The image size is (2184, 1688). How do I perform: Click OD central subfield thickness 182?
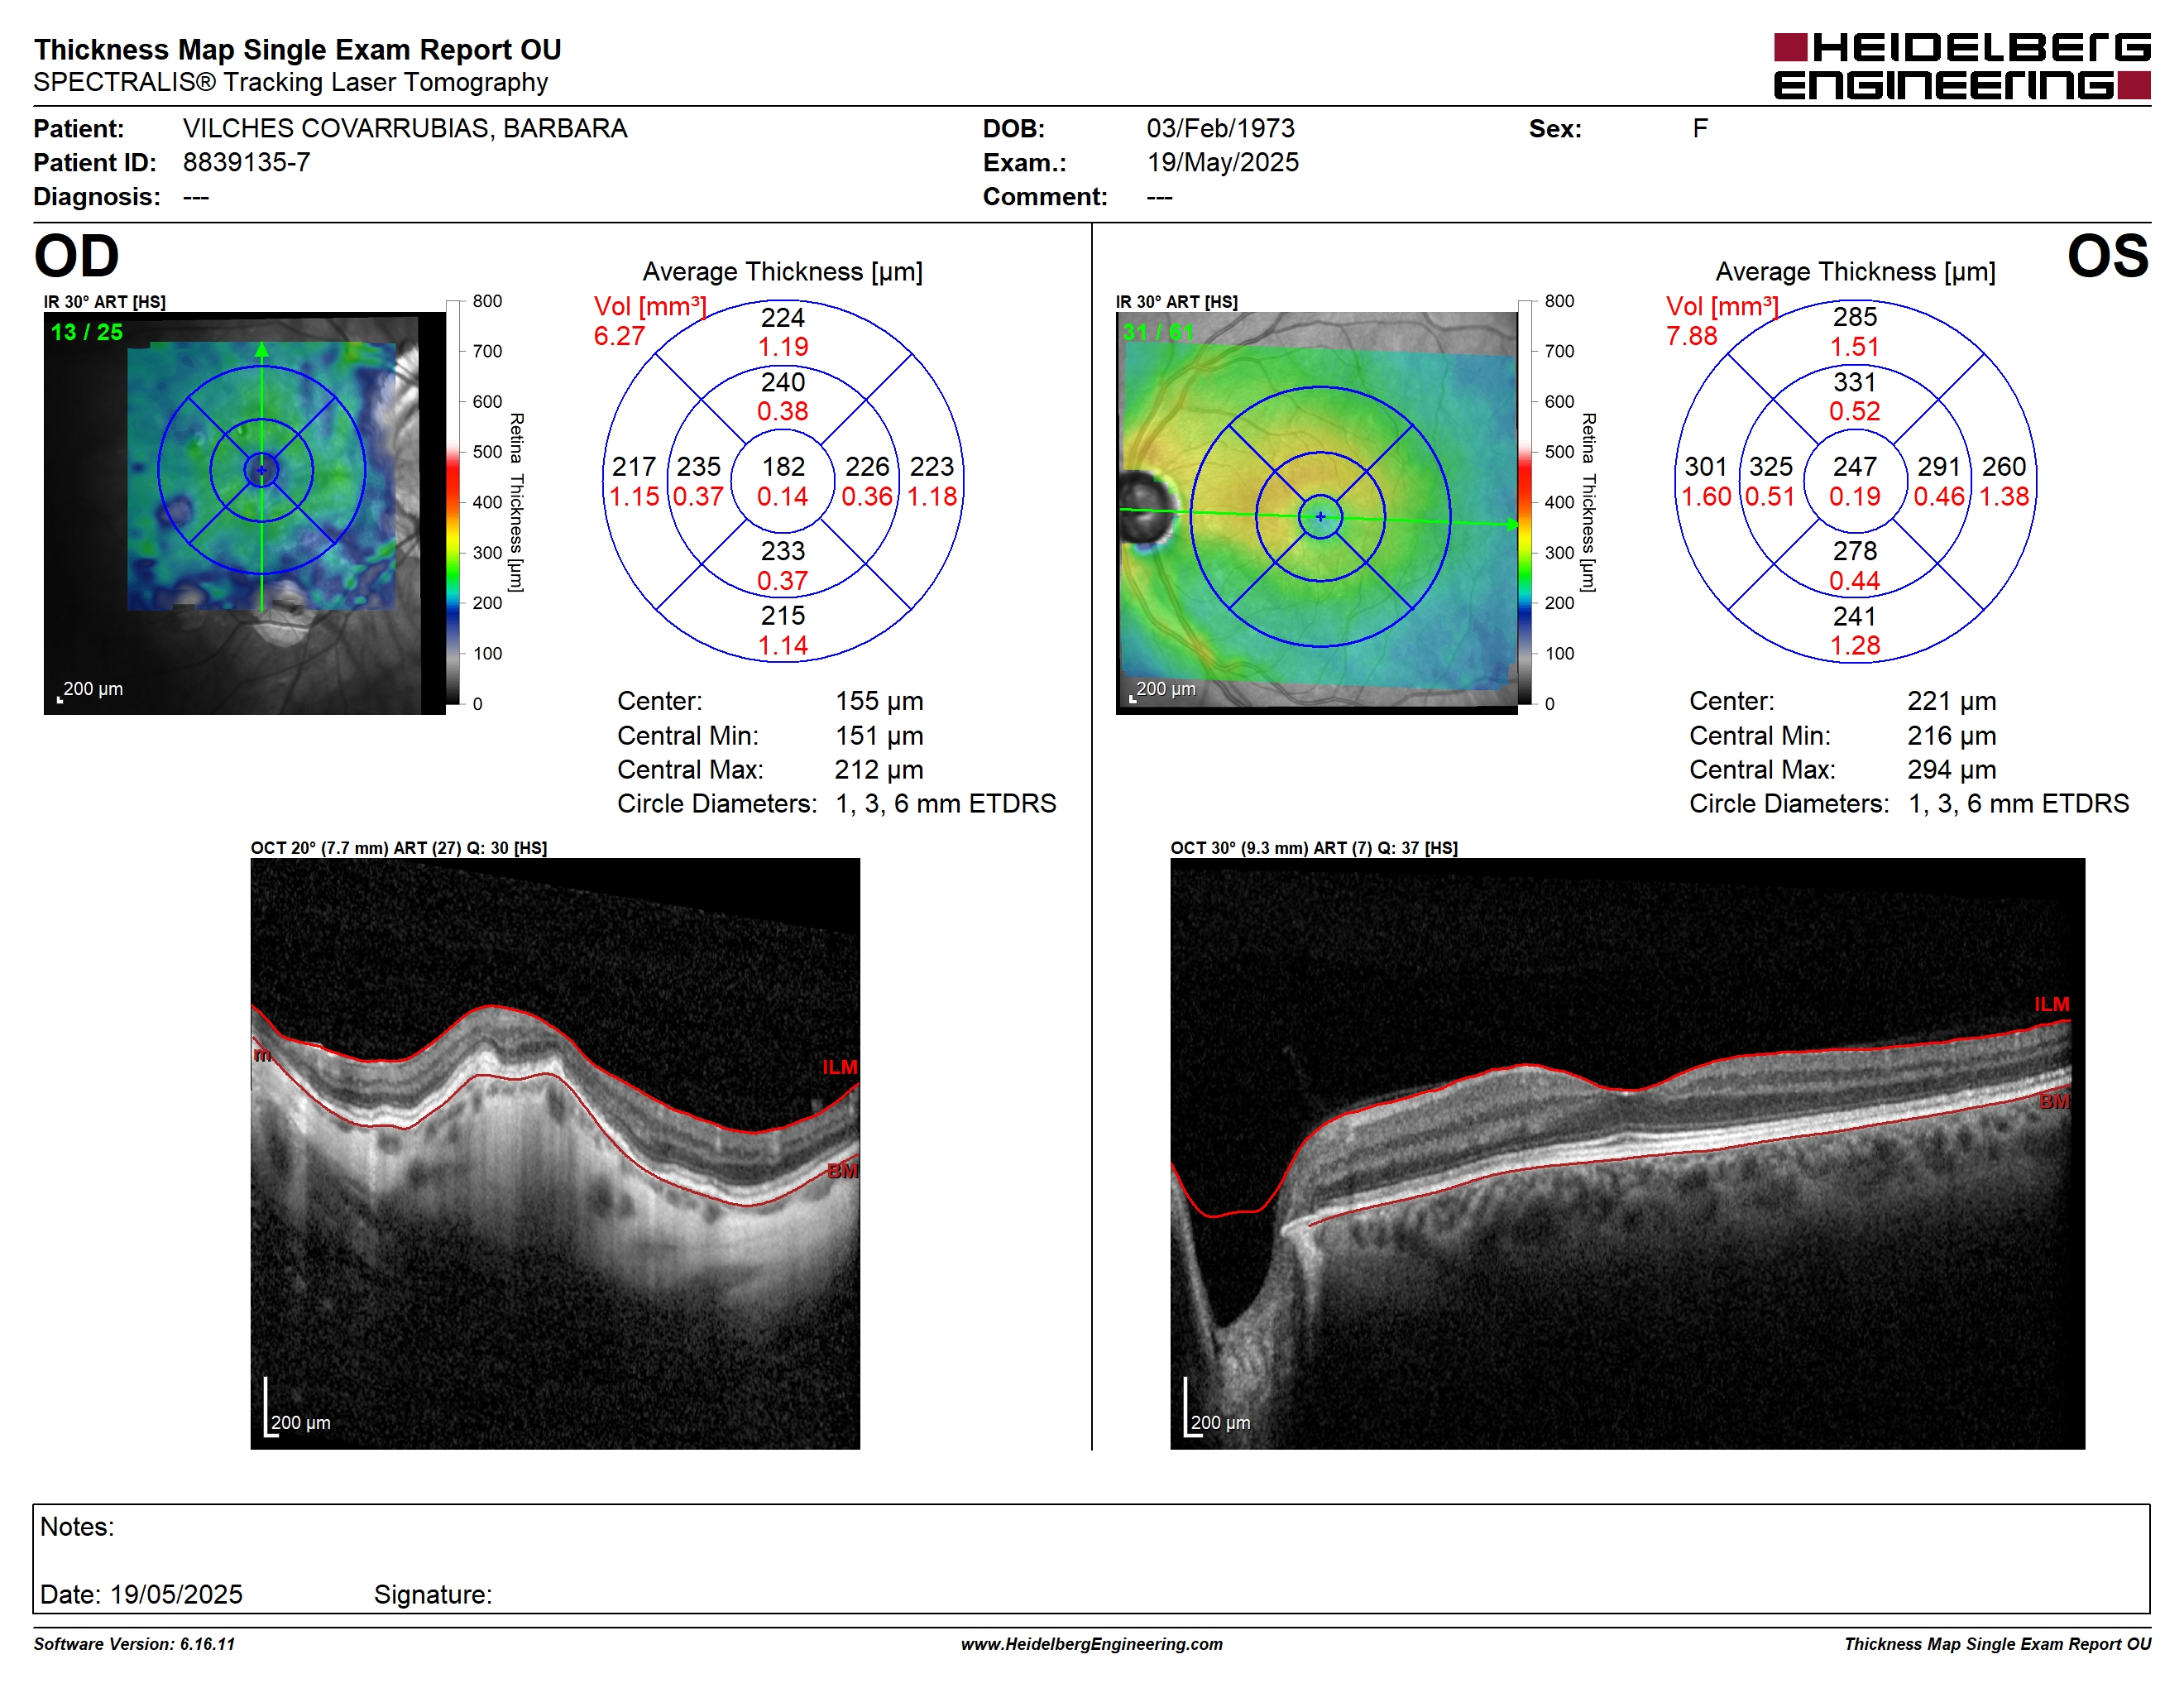pyautogui.click(x=783, y=467)
